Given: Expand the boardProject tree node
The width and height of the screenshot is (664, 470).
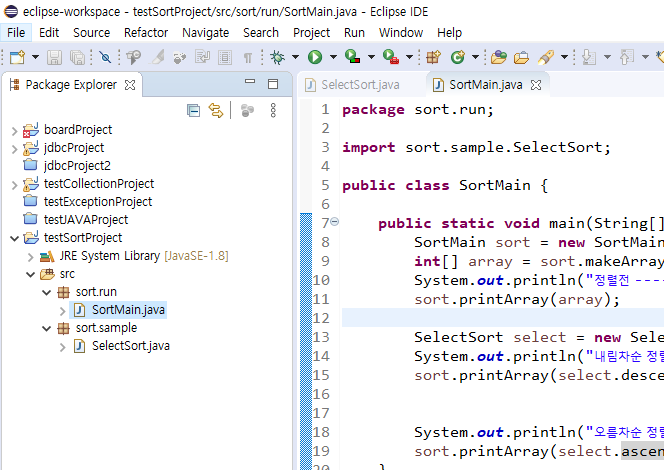Looking at the screenshot, I should (13, 130).
